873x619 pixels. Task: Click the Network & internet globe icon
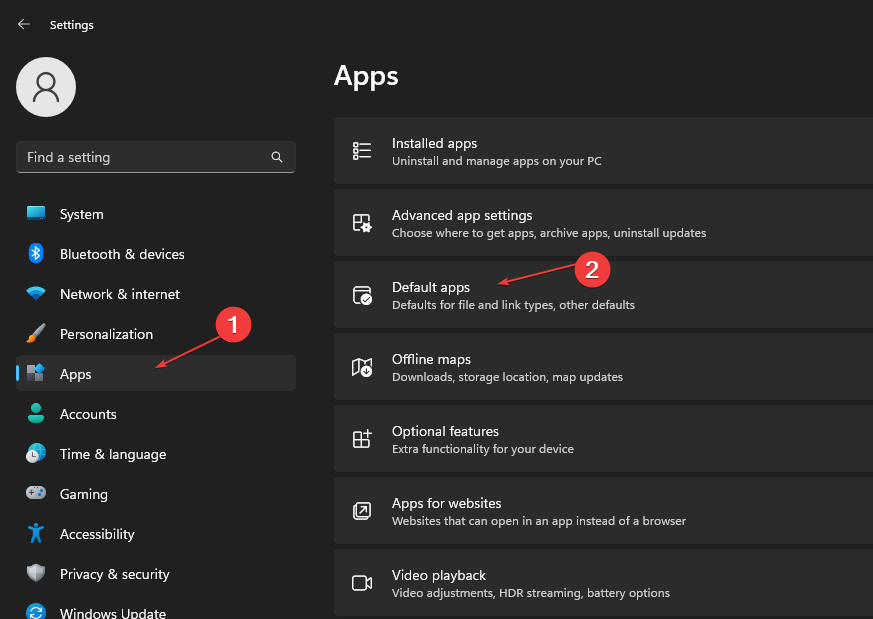pos(36,294)
